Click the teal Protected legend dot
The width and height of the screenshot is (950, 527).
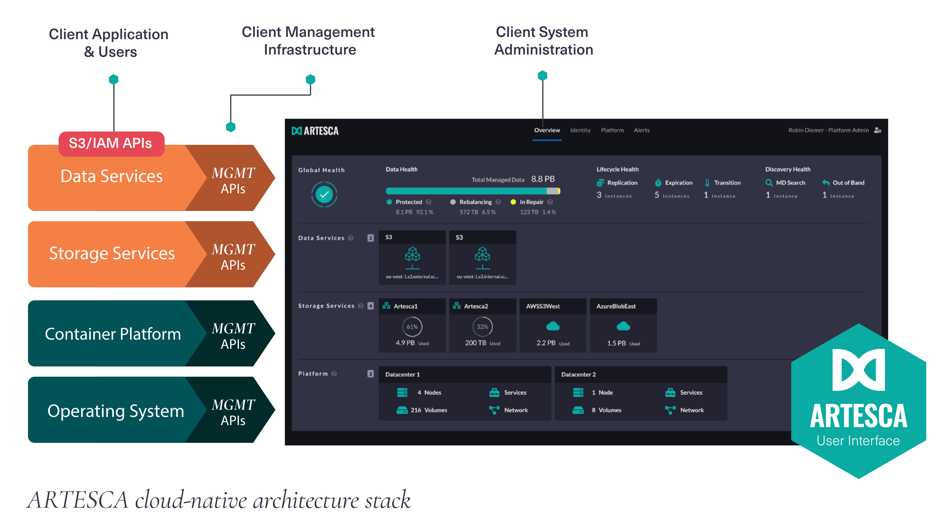pyautogui.click(x=389, y=202)
